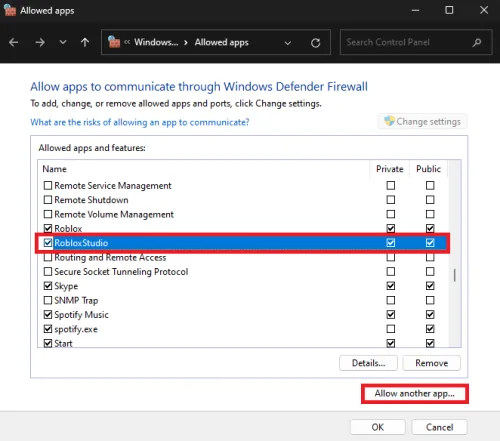Uncheck Private for Roblox

click(391, 228)
